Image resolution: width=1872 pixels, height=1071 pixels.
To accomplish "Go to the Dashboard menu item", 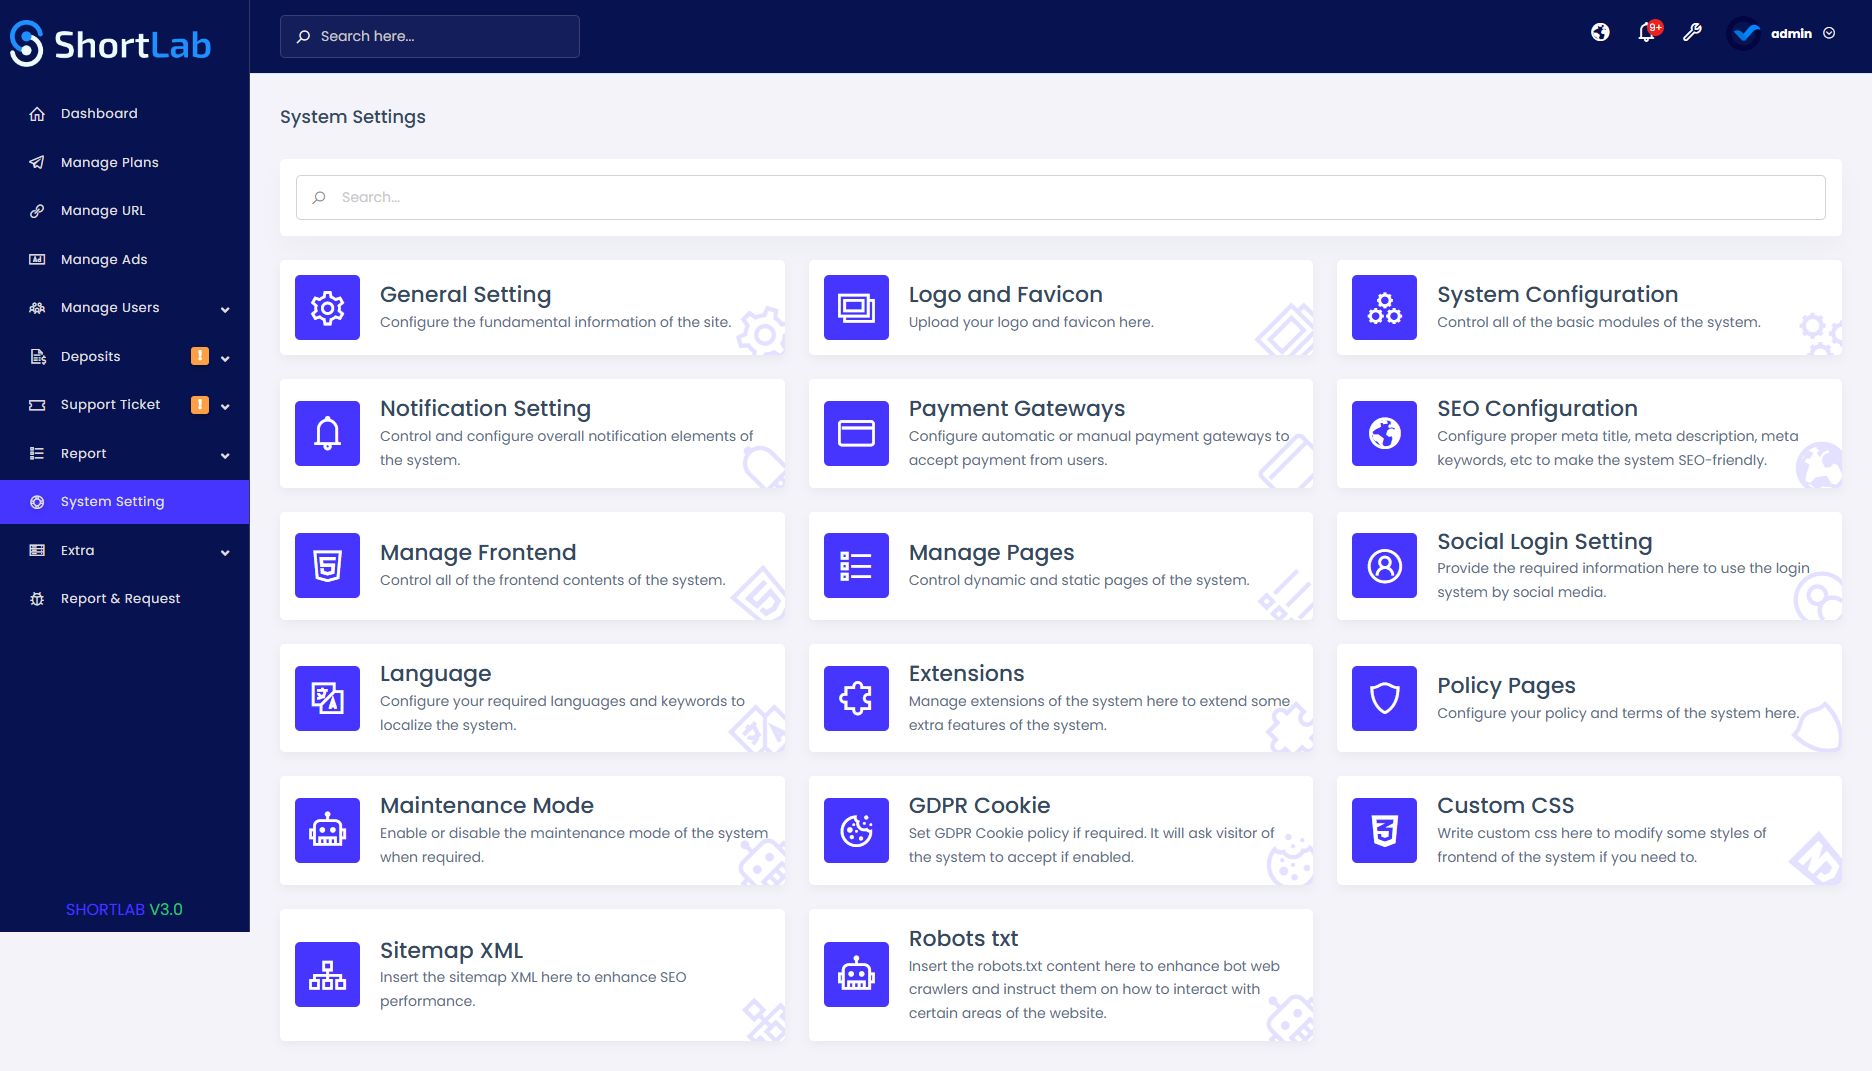I will point(99,113).
